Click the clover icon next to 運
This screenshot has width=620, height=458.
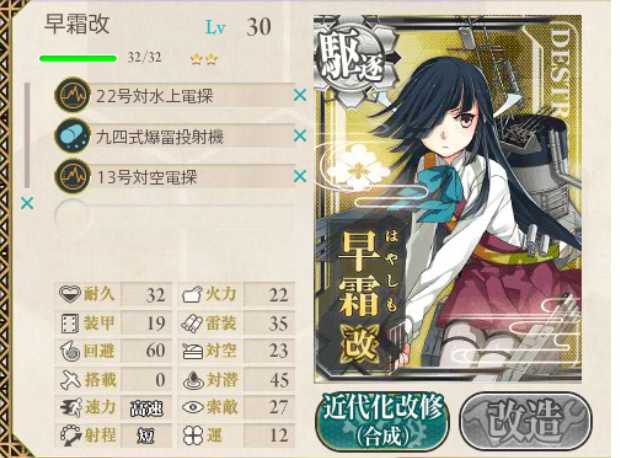pyautogui.click(x=193, y=435)
